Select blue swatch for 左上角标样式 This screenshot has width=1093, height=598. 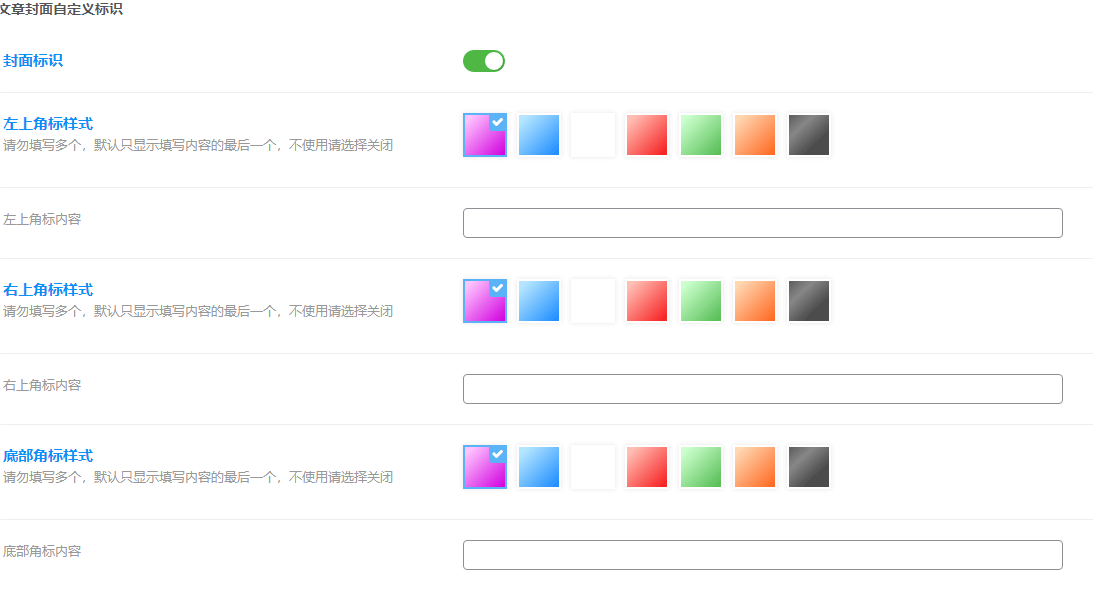pyautogui.click(x=539, y=135)
